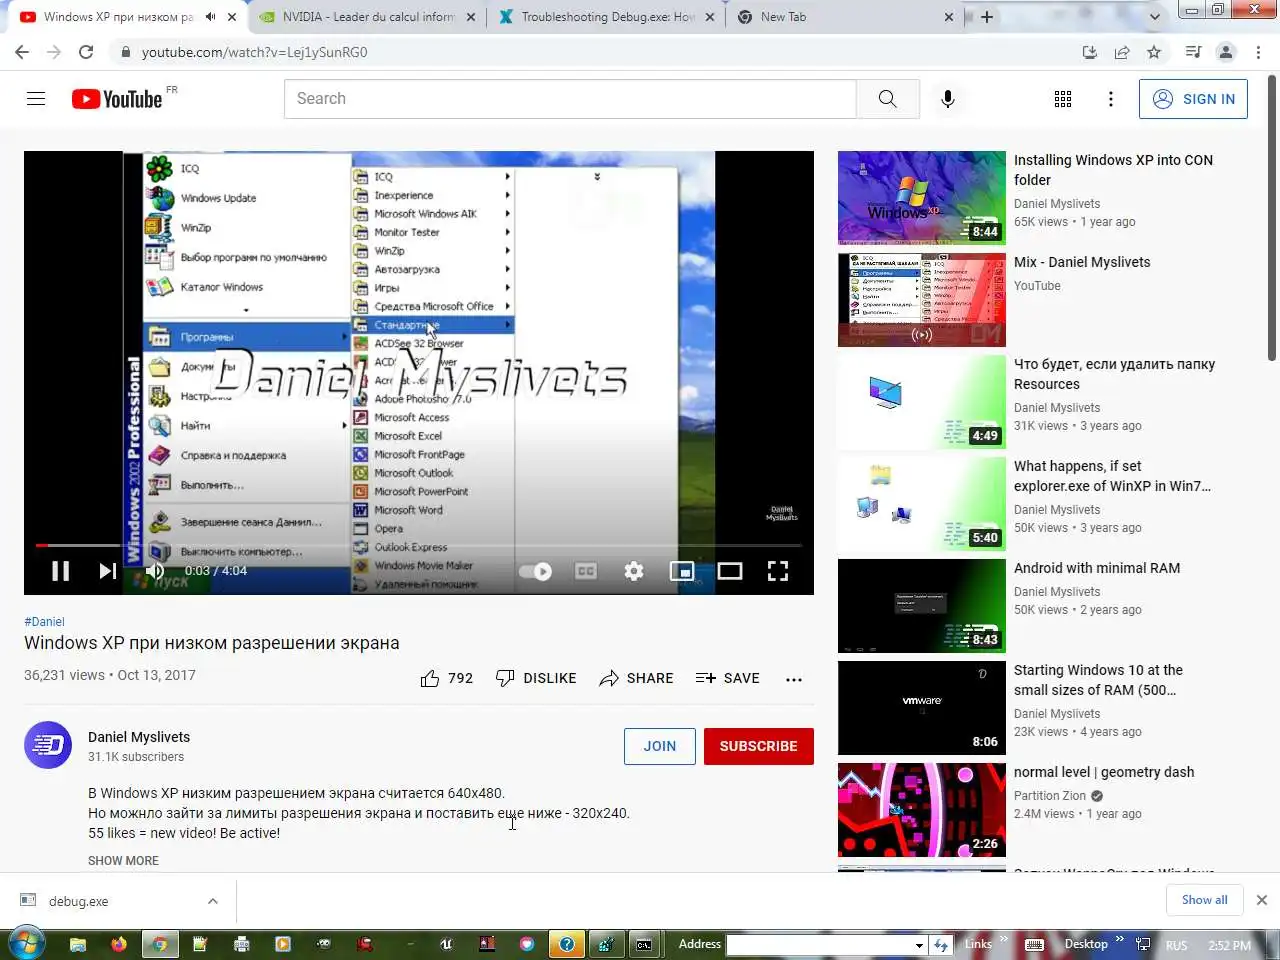Screen dimensions: 1280x960
Task: Open the Windows Start orb
Action: click(25, 943)
